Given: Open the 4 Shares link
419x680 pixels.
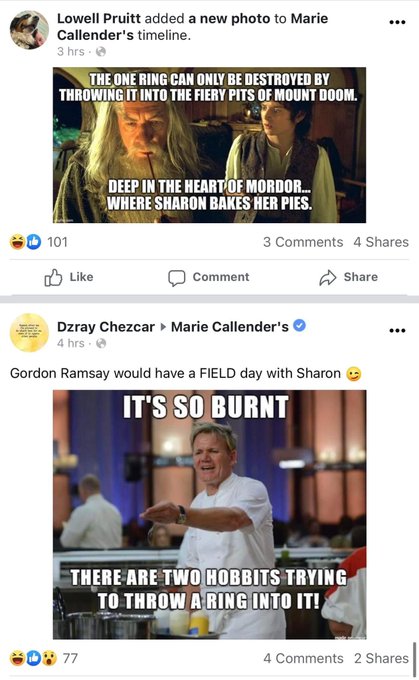Looking at the screenshot, I should tap(381, 242).
